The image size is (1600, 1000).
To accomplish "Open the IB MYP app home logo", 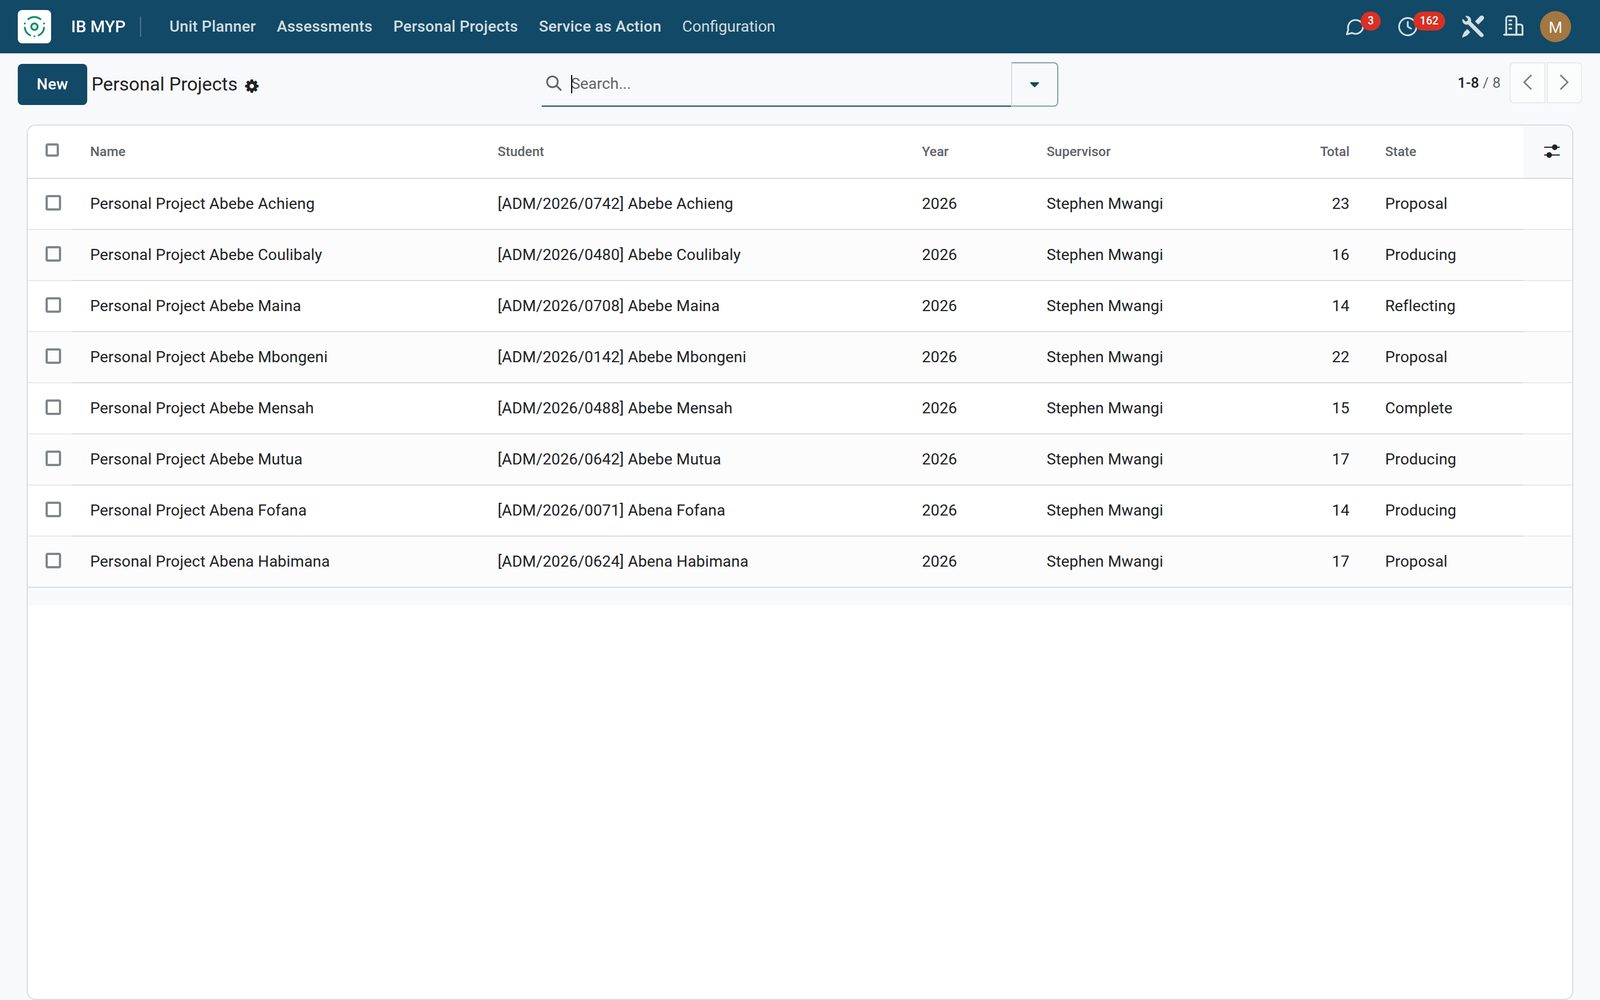I will [34, 26].
